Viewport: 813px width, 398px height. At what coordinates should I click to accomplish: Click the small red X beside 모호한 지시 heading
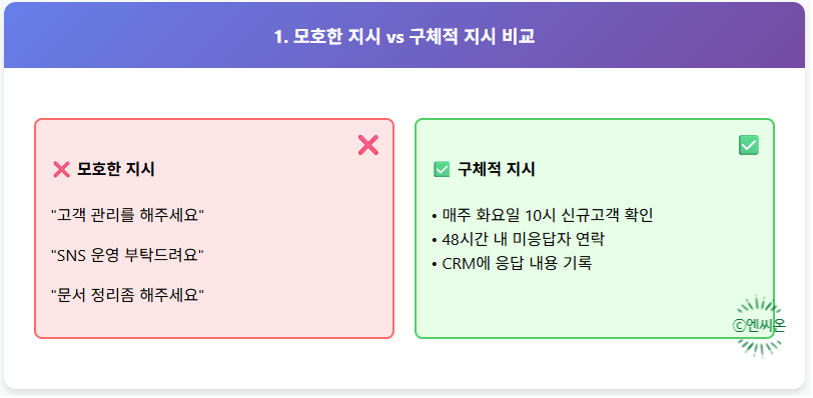pos(62,169)
